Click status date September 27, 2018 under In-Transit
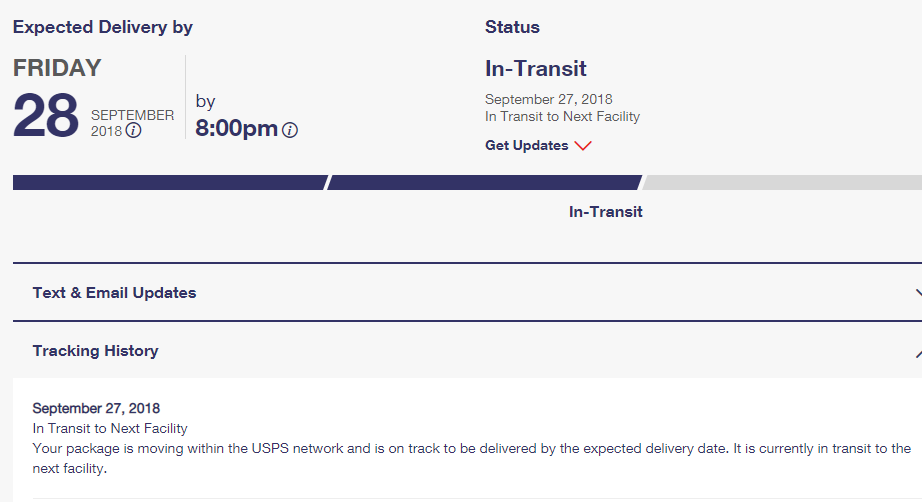Viewport: 922px width, 502px height. coord(549,99)
